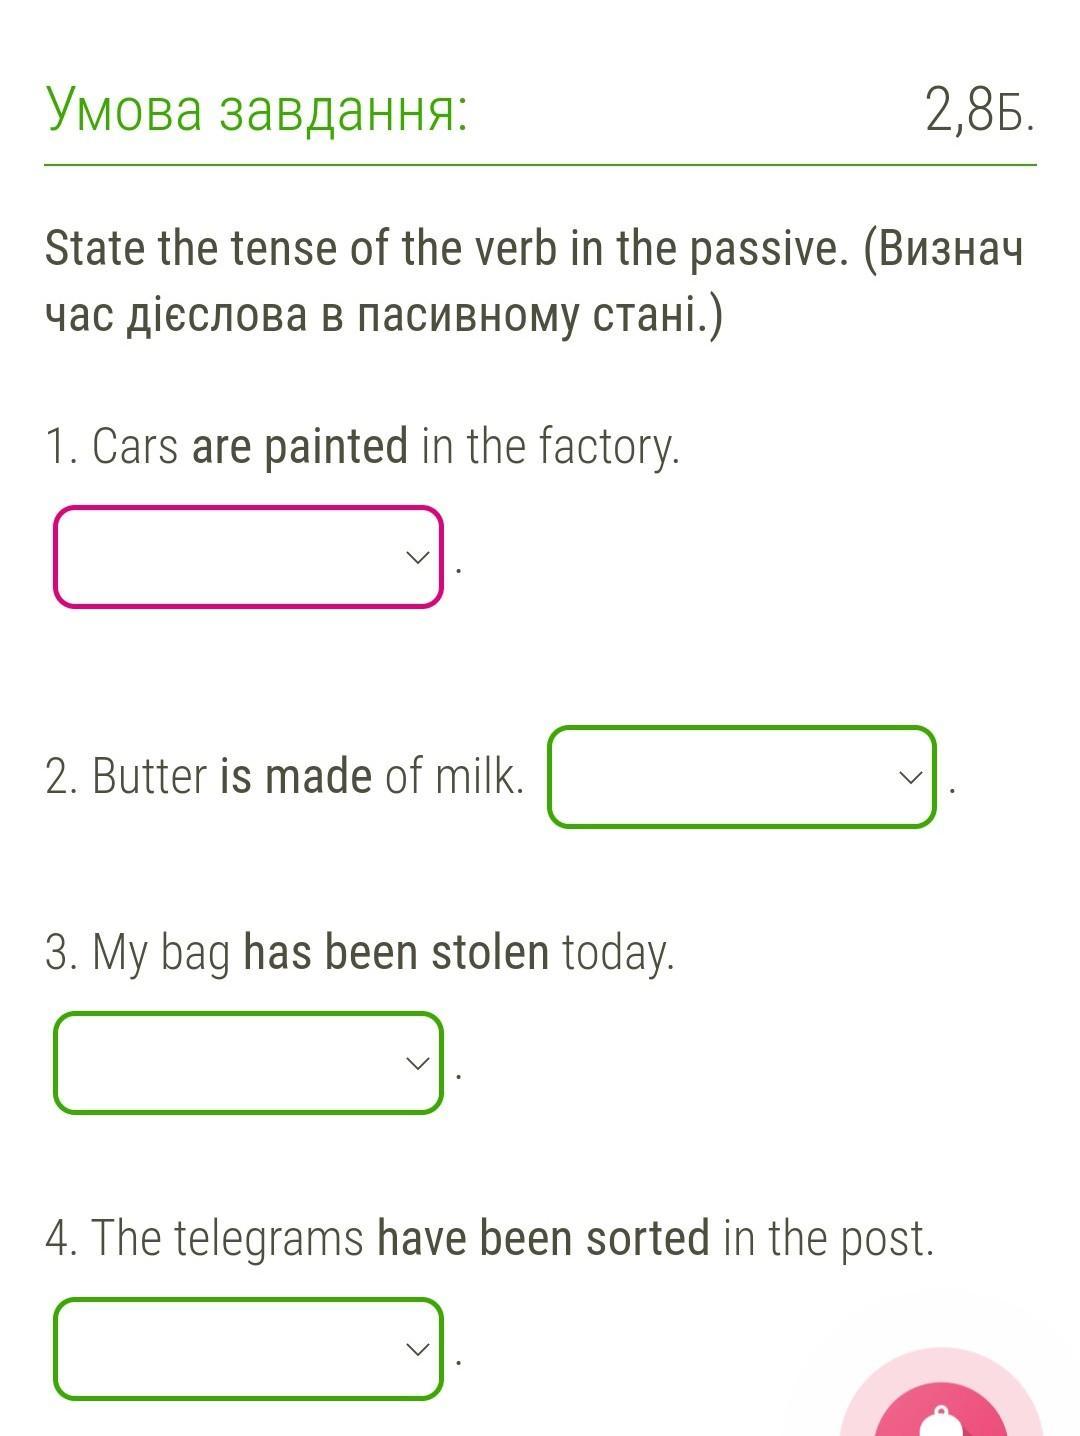Click the word "today" in sentence three
The image size is (1080, 1436).
(x=617, y=953)
